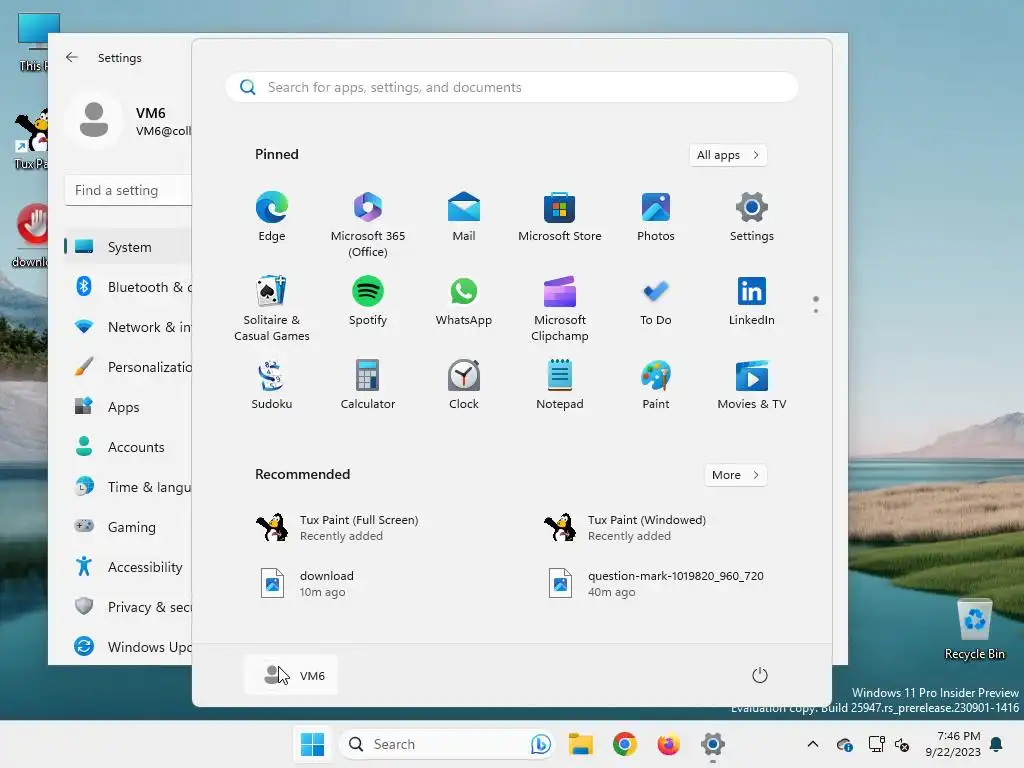Click the VM6 user account button
The height and width of the screenshot is (768, 1024).
coord(291,675)
